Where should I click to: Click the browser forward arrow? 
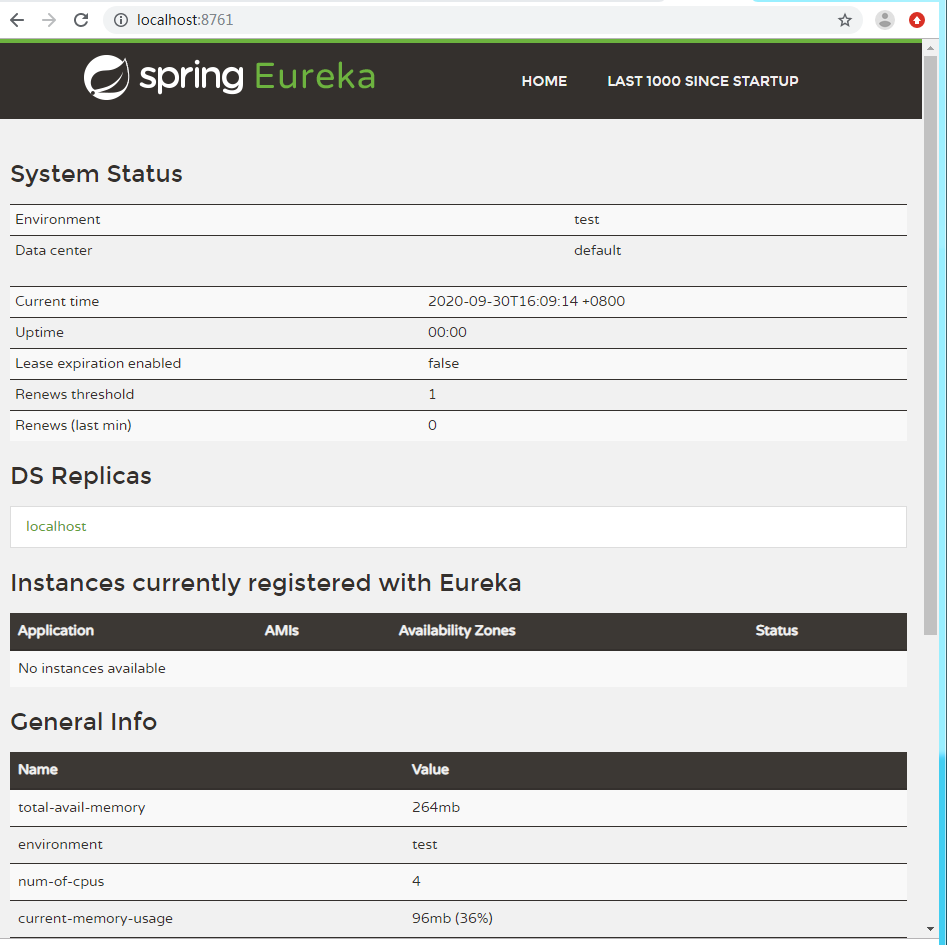49,20
